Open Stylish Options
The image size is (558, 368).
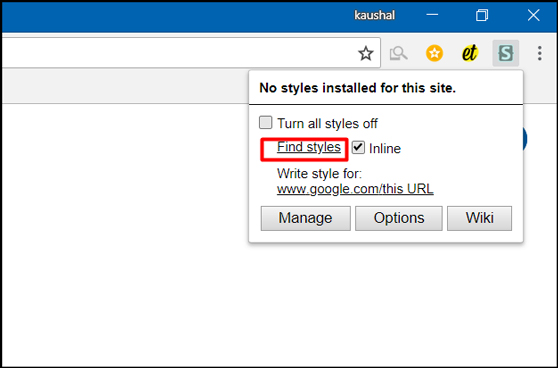point(399,218)
